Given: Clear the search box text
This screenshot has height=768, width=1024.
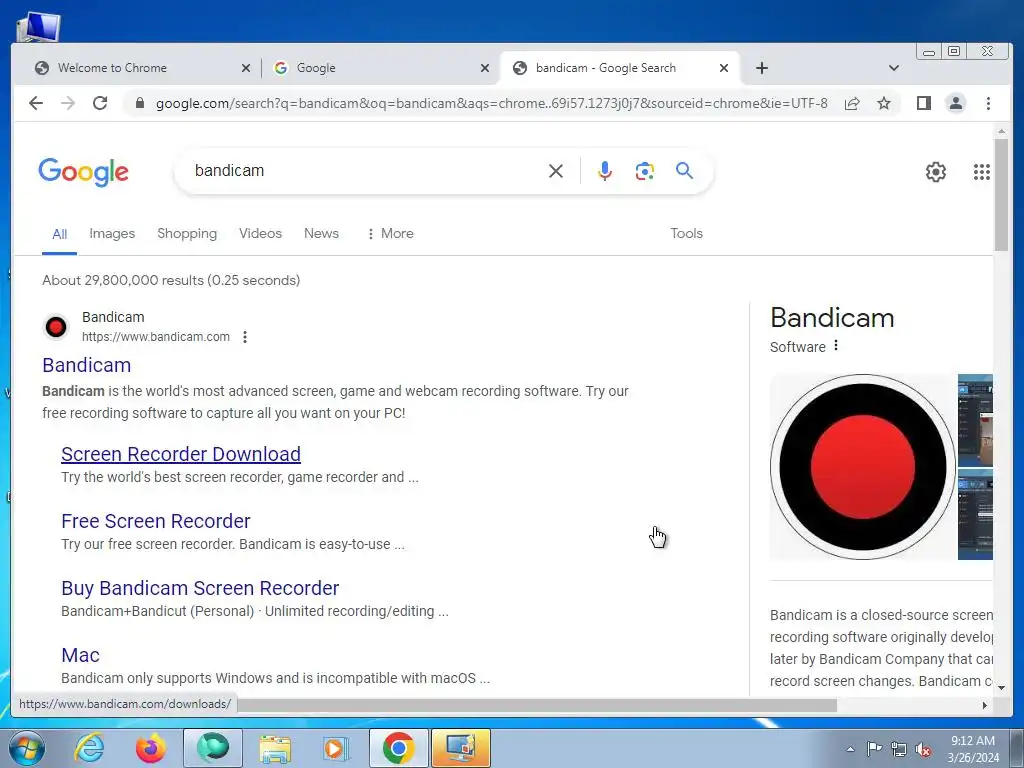Looking at the screenshot, I should click(556, 171).
